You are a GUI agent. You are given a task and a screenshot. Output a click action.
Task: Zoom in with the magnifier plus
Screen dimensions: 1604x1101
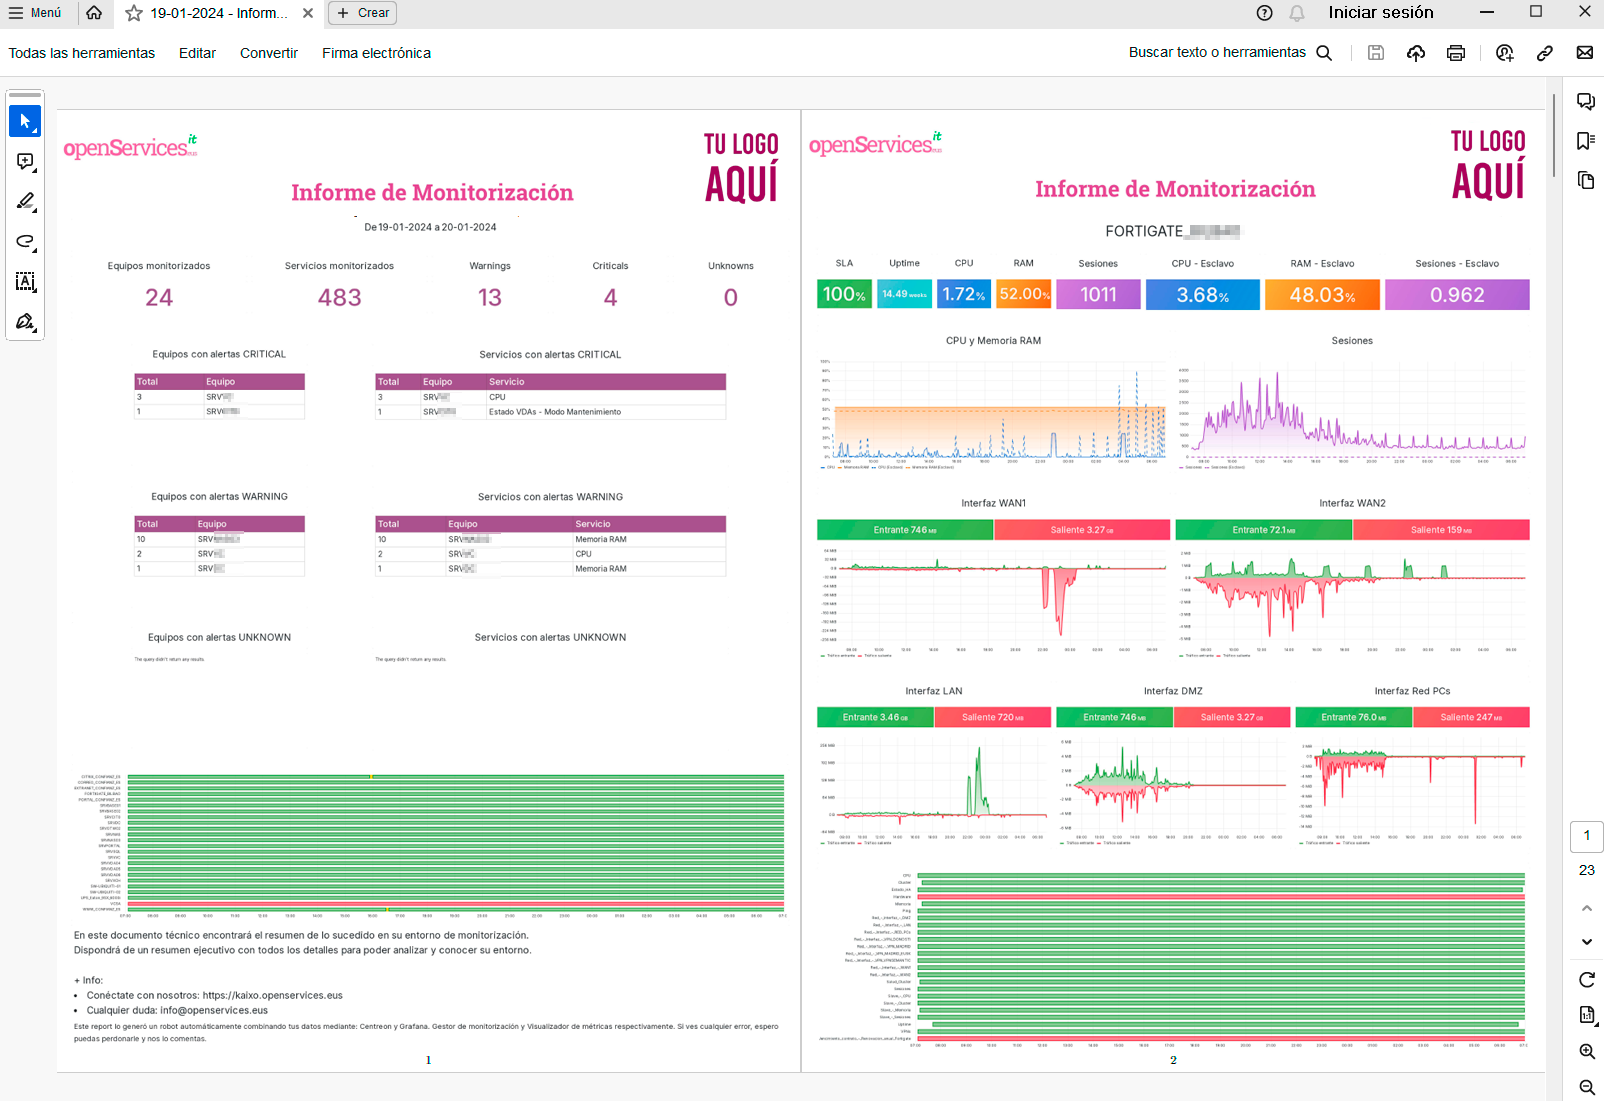pos(1587,1051)
